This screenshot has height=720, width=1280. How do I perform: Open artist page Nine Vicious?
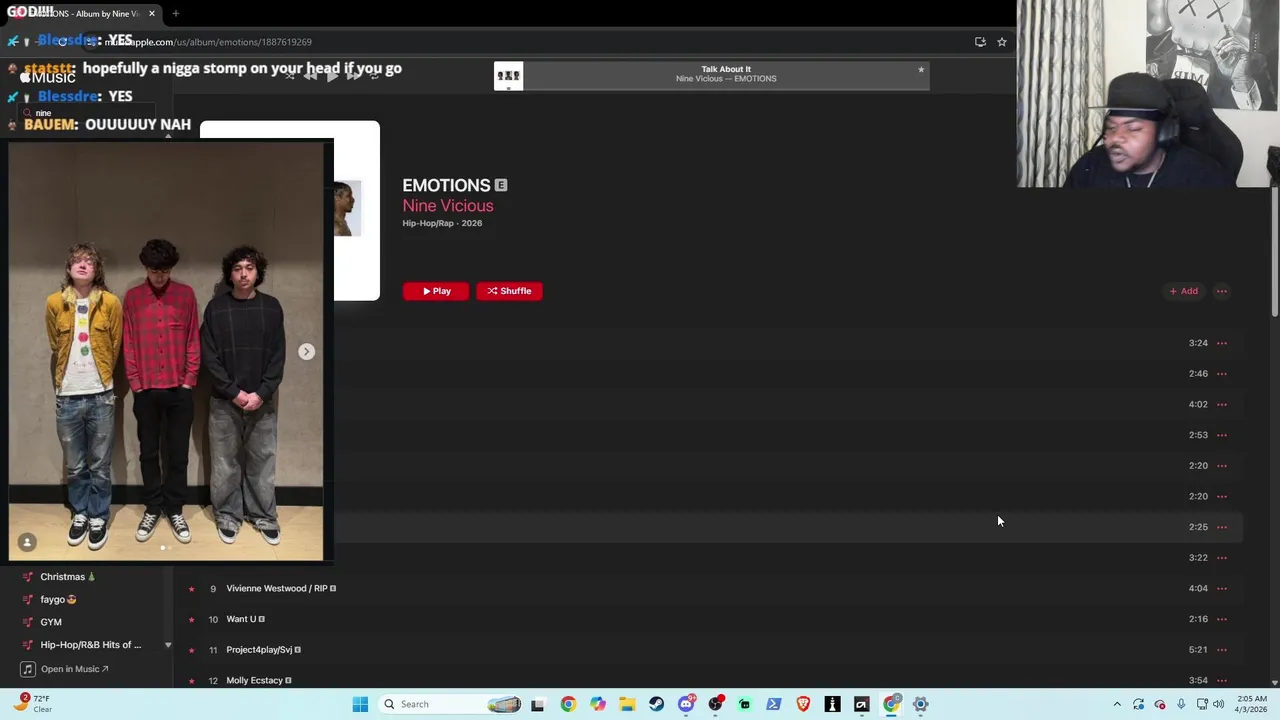click(x=448, y=206)
